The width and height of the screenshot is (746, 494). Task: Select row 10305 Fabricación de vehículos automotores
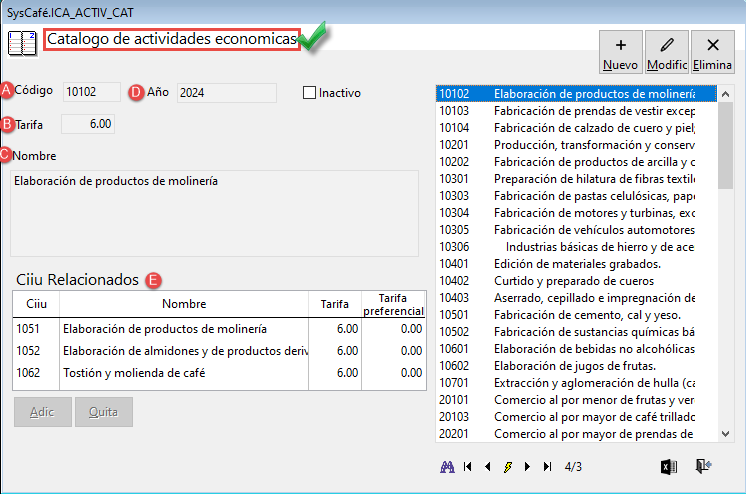tap(576, 230)
